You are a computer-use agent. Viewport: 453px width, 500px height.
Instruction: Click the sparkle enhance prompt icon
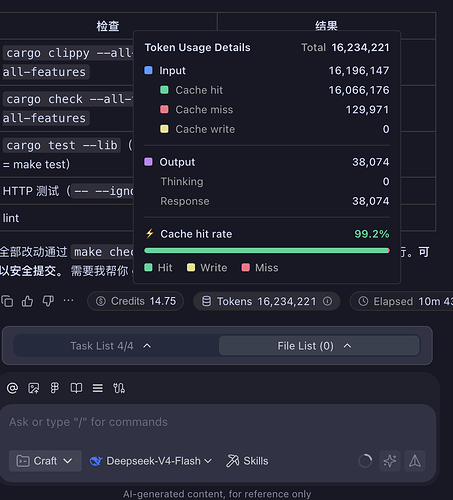tap(390, 461)
